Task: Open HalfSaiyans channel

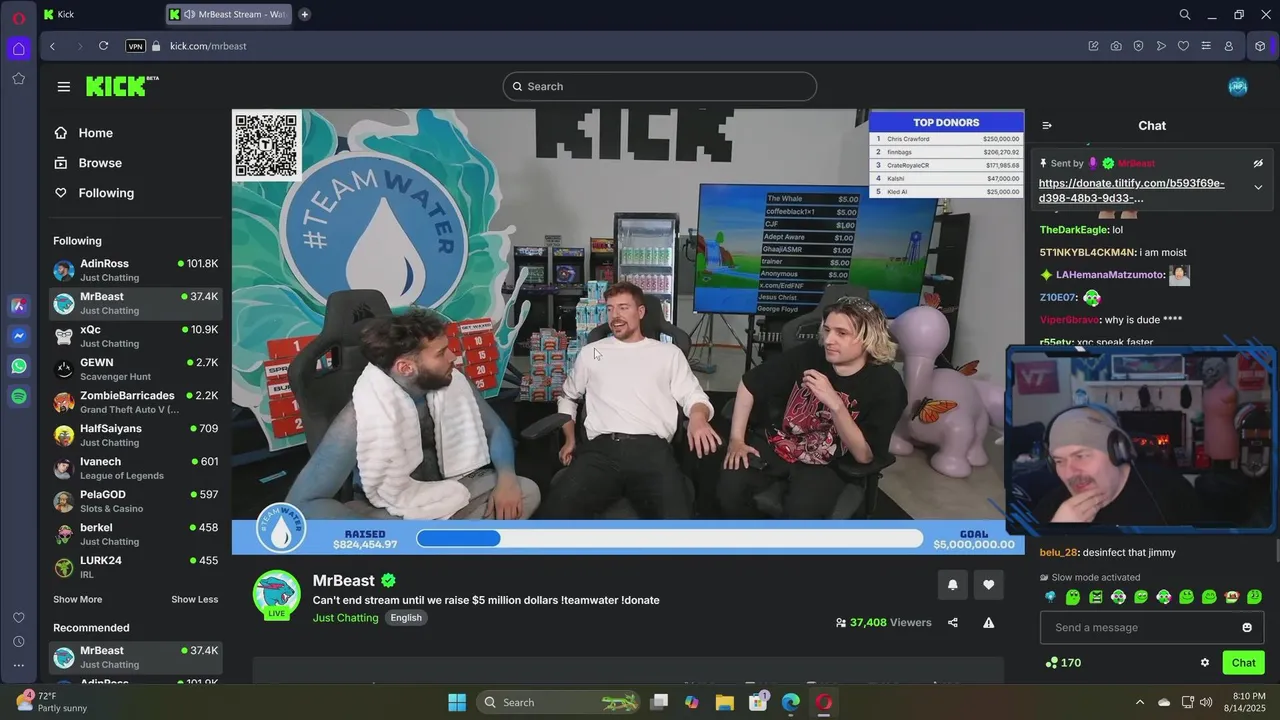Action: click(x=136, y=435)
